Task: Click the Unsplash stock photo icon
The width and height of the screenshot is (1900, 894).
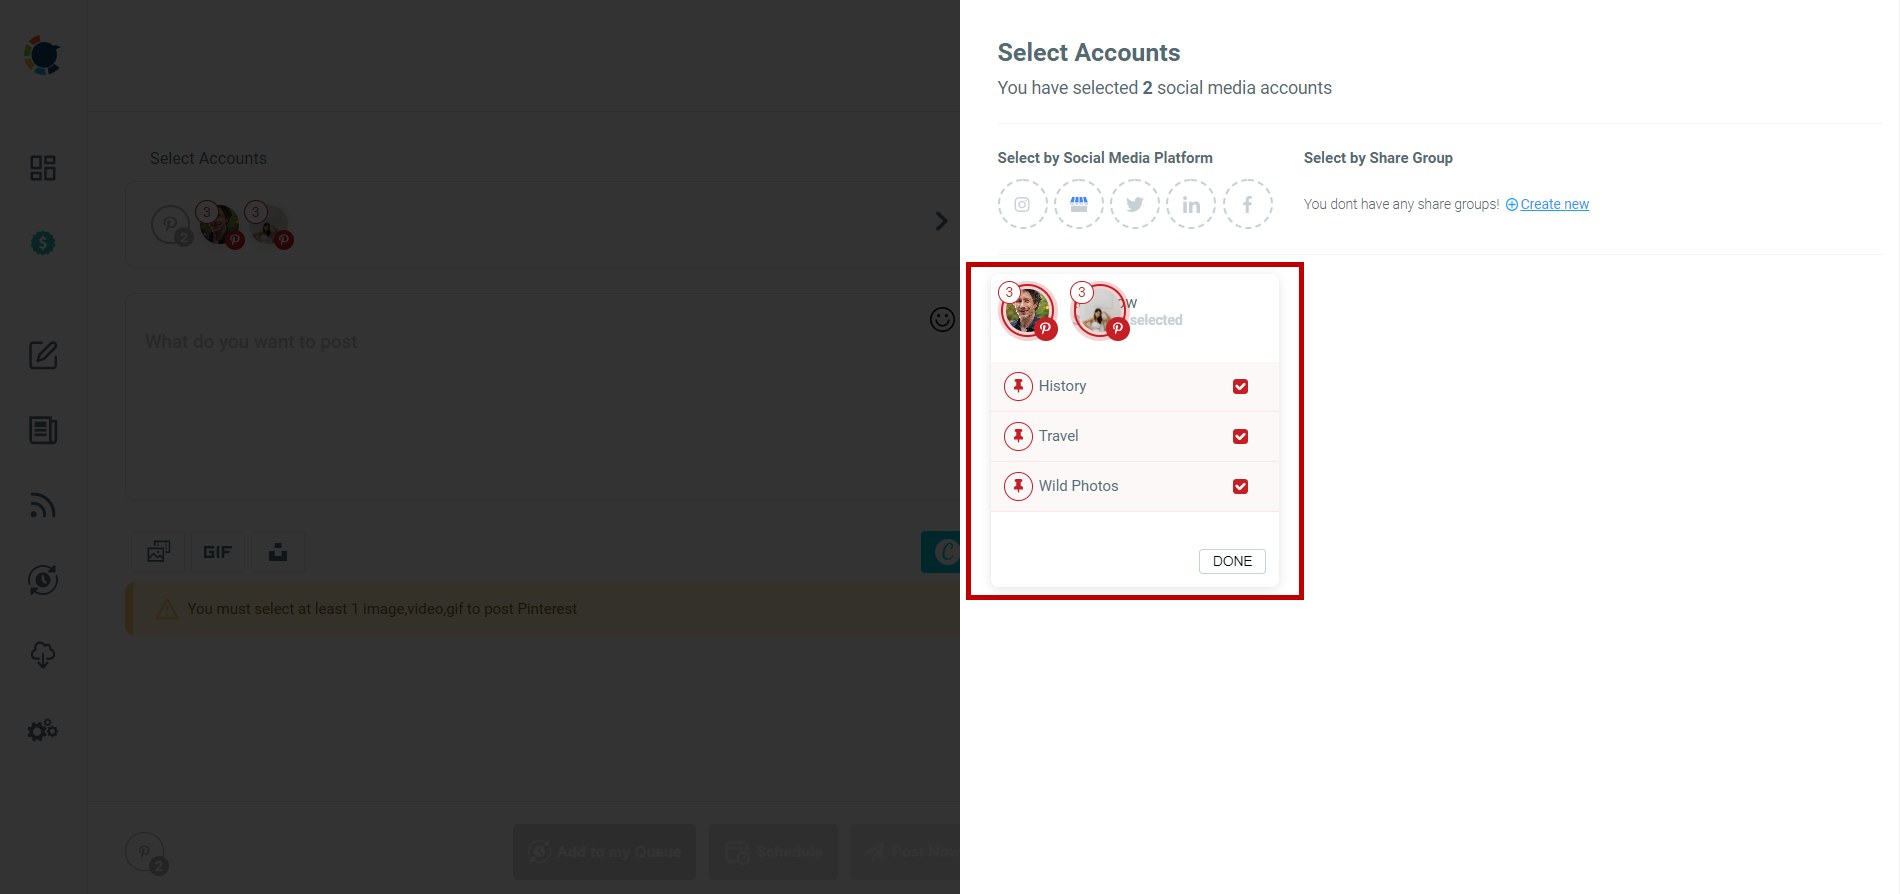Action: pos(277,551)
